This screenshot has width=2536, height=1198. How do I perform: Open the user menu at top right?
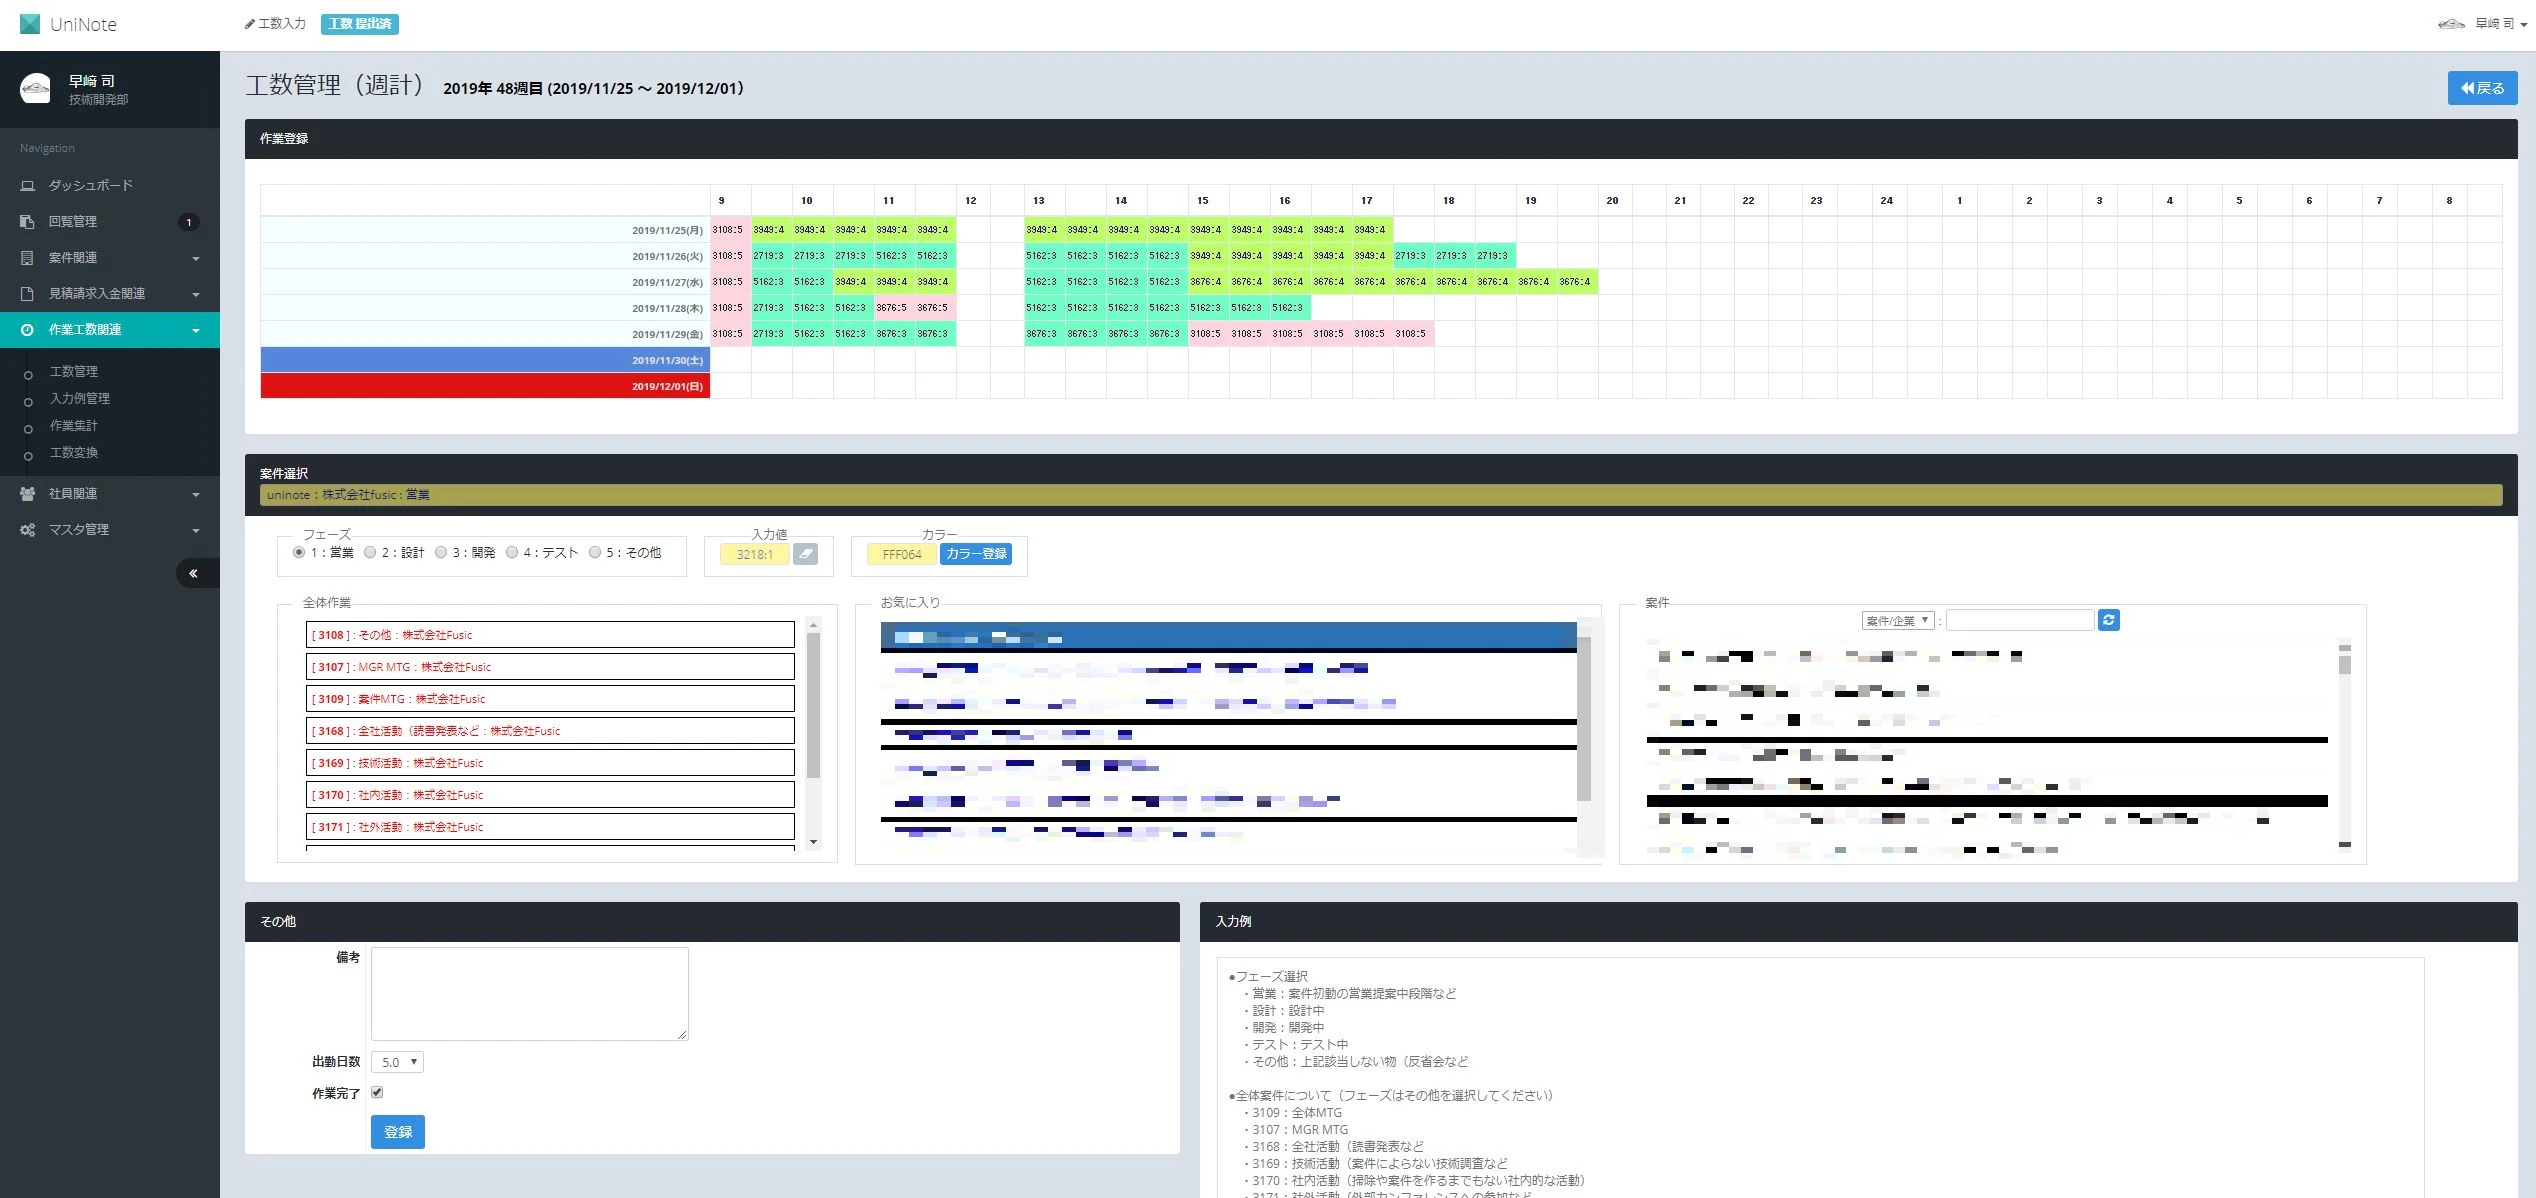click(2483, 24)
